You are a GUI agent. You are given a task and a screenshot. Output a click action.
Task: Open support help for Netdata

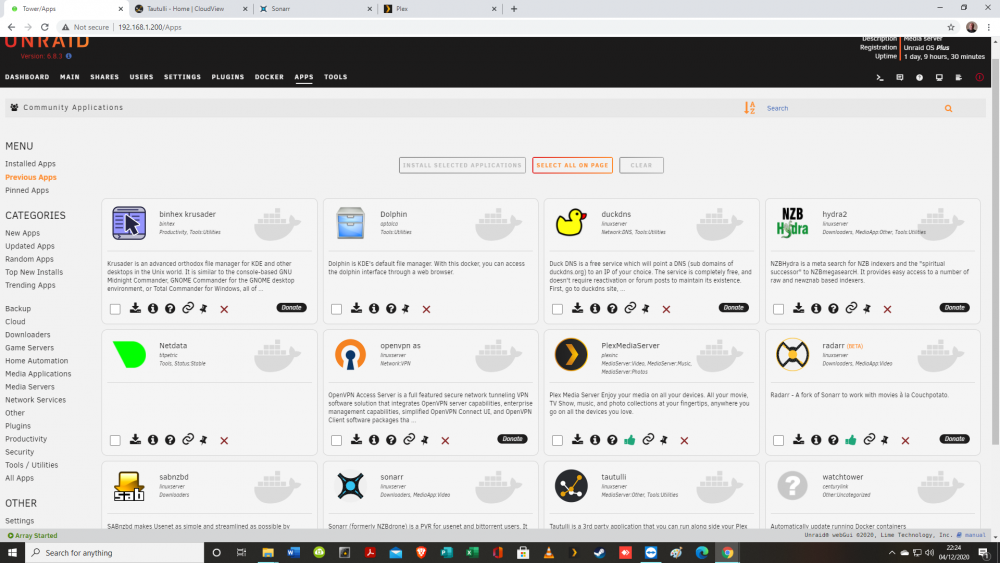tap(170, 440)
